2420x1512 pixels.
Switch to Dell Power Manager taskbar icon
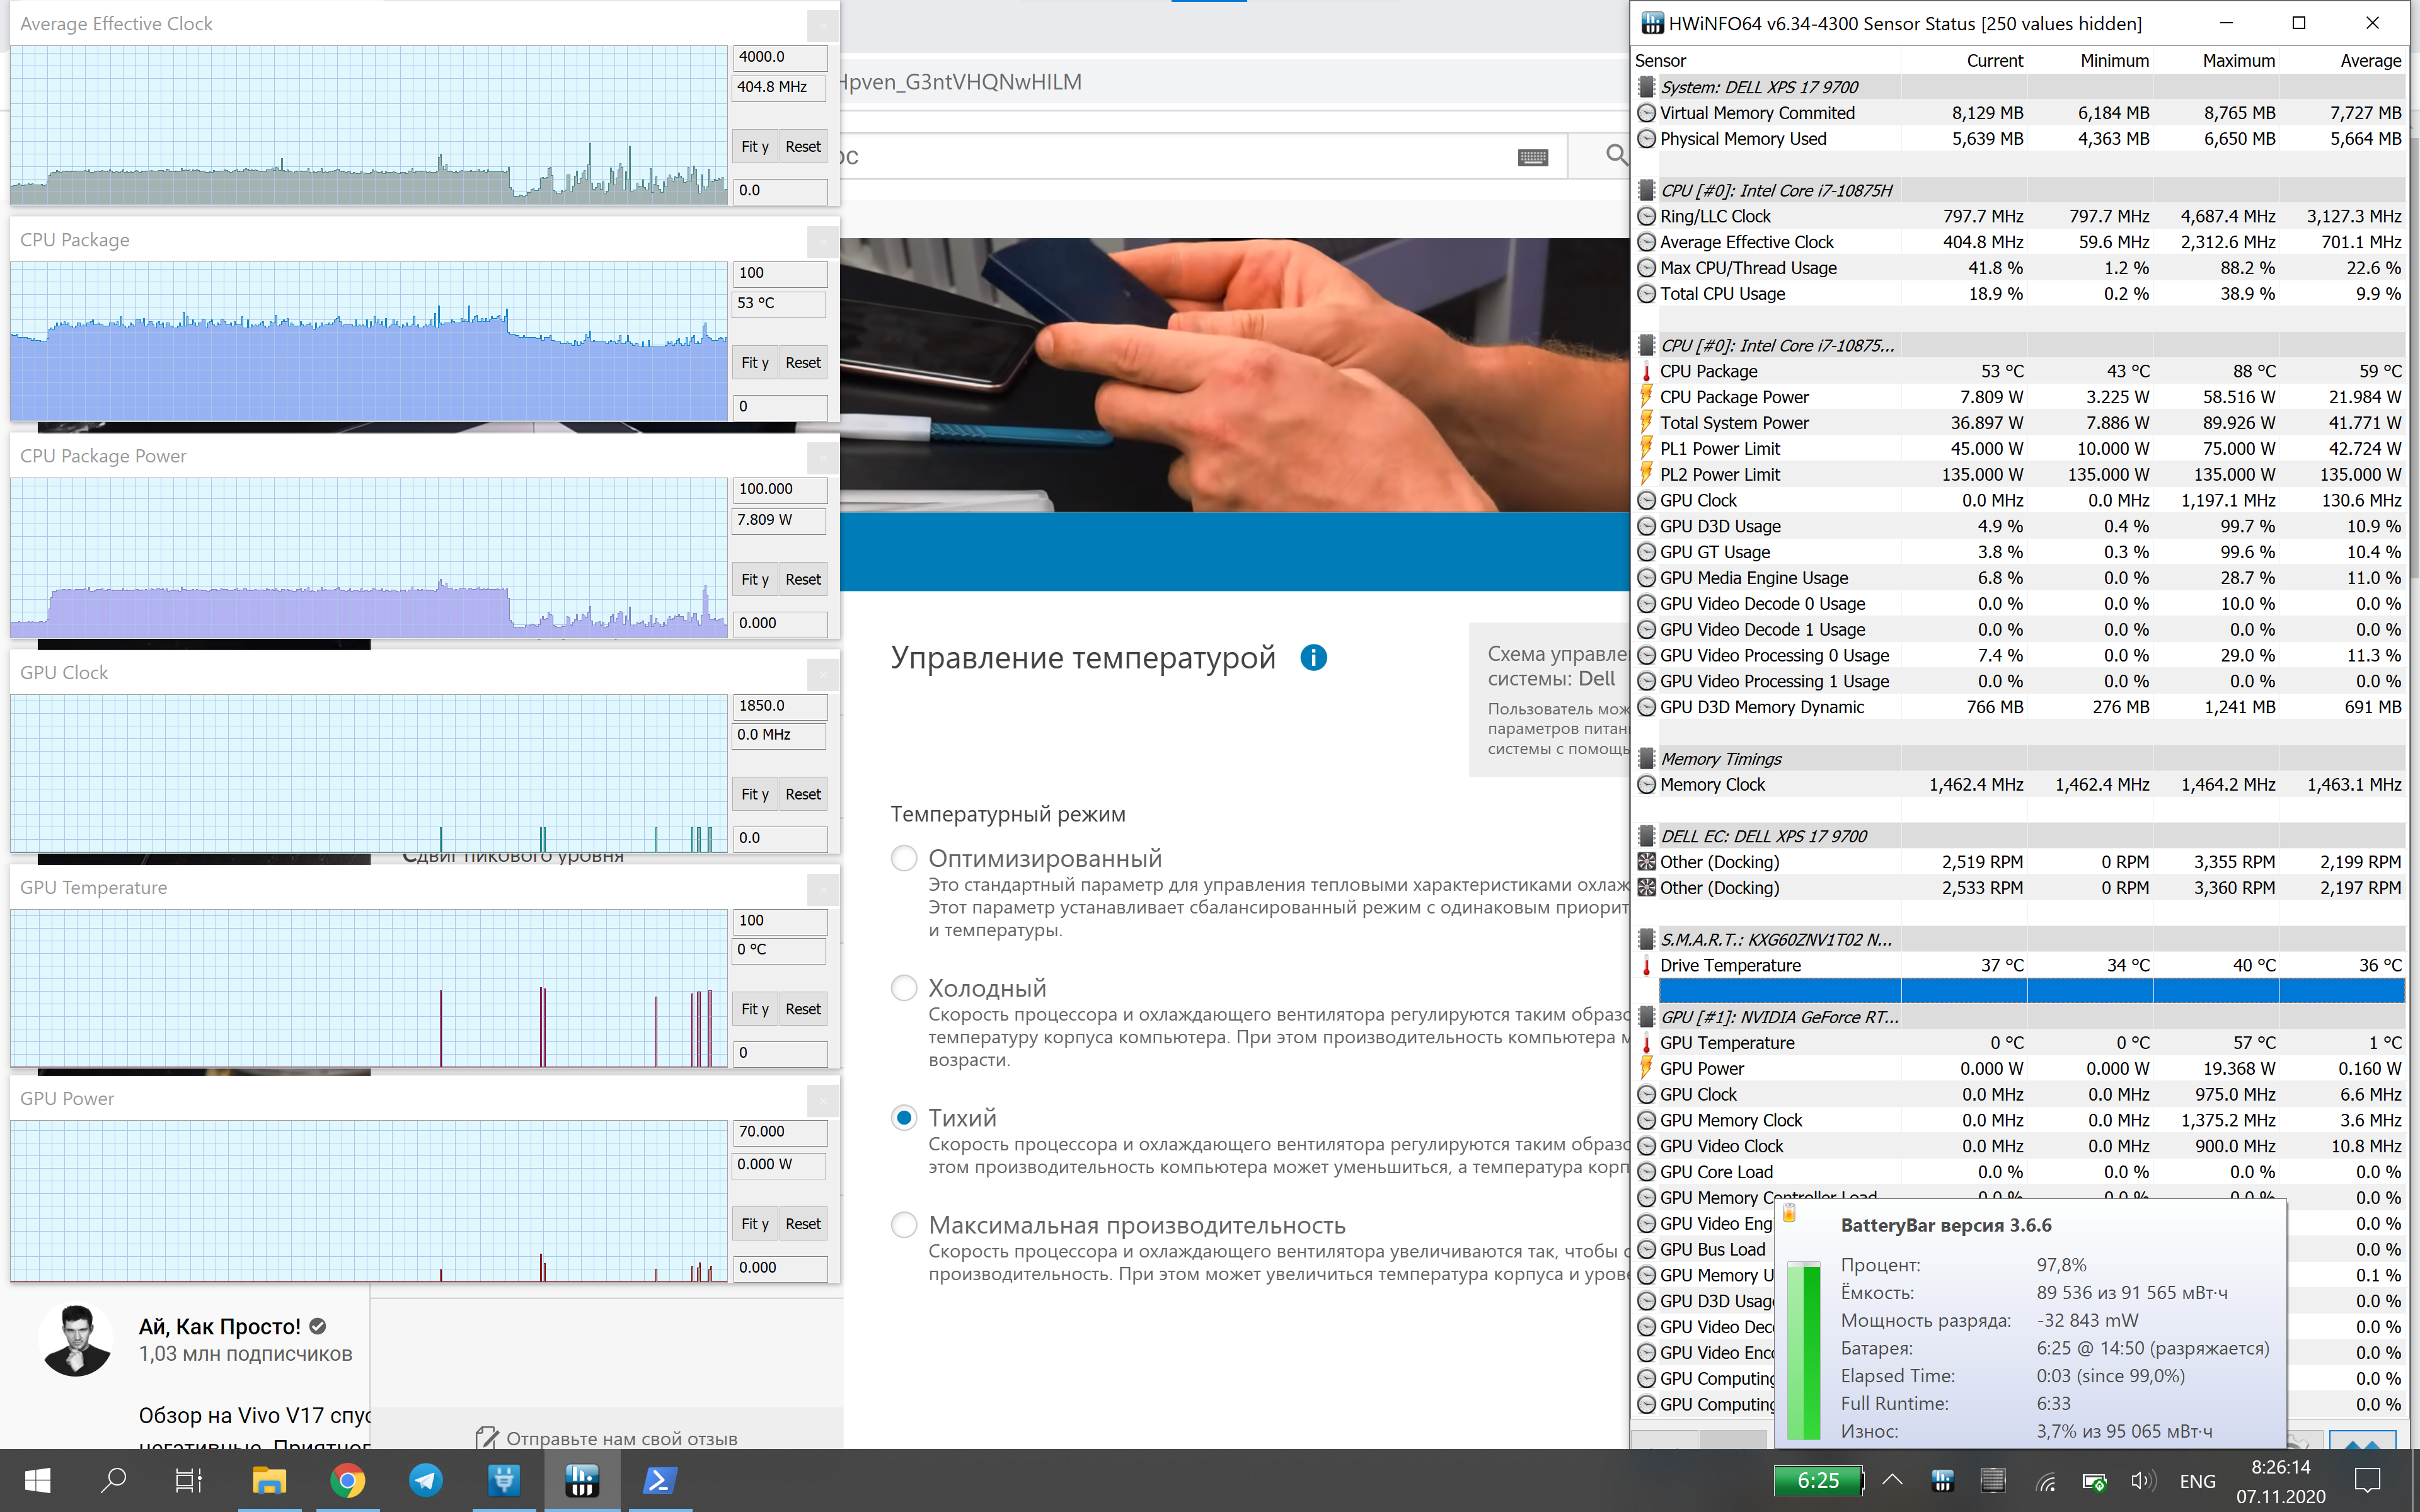pyautogui.click(x=503, y=1480)
